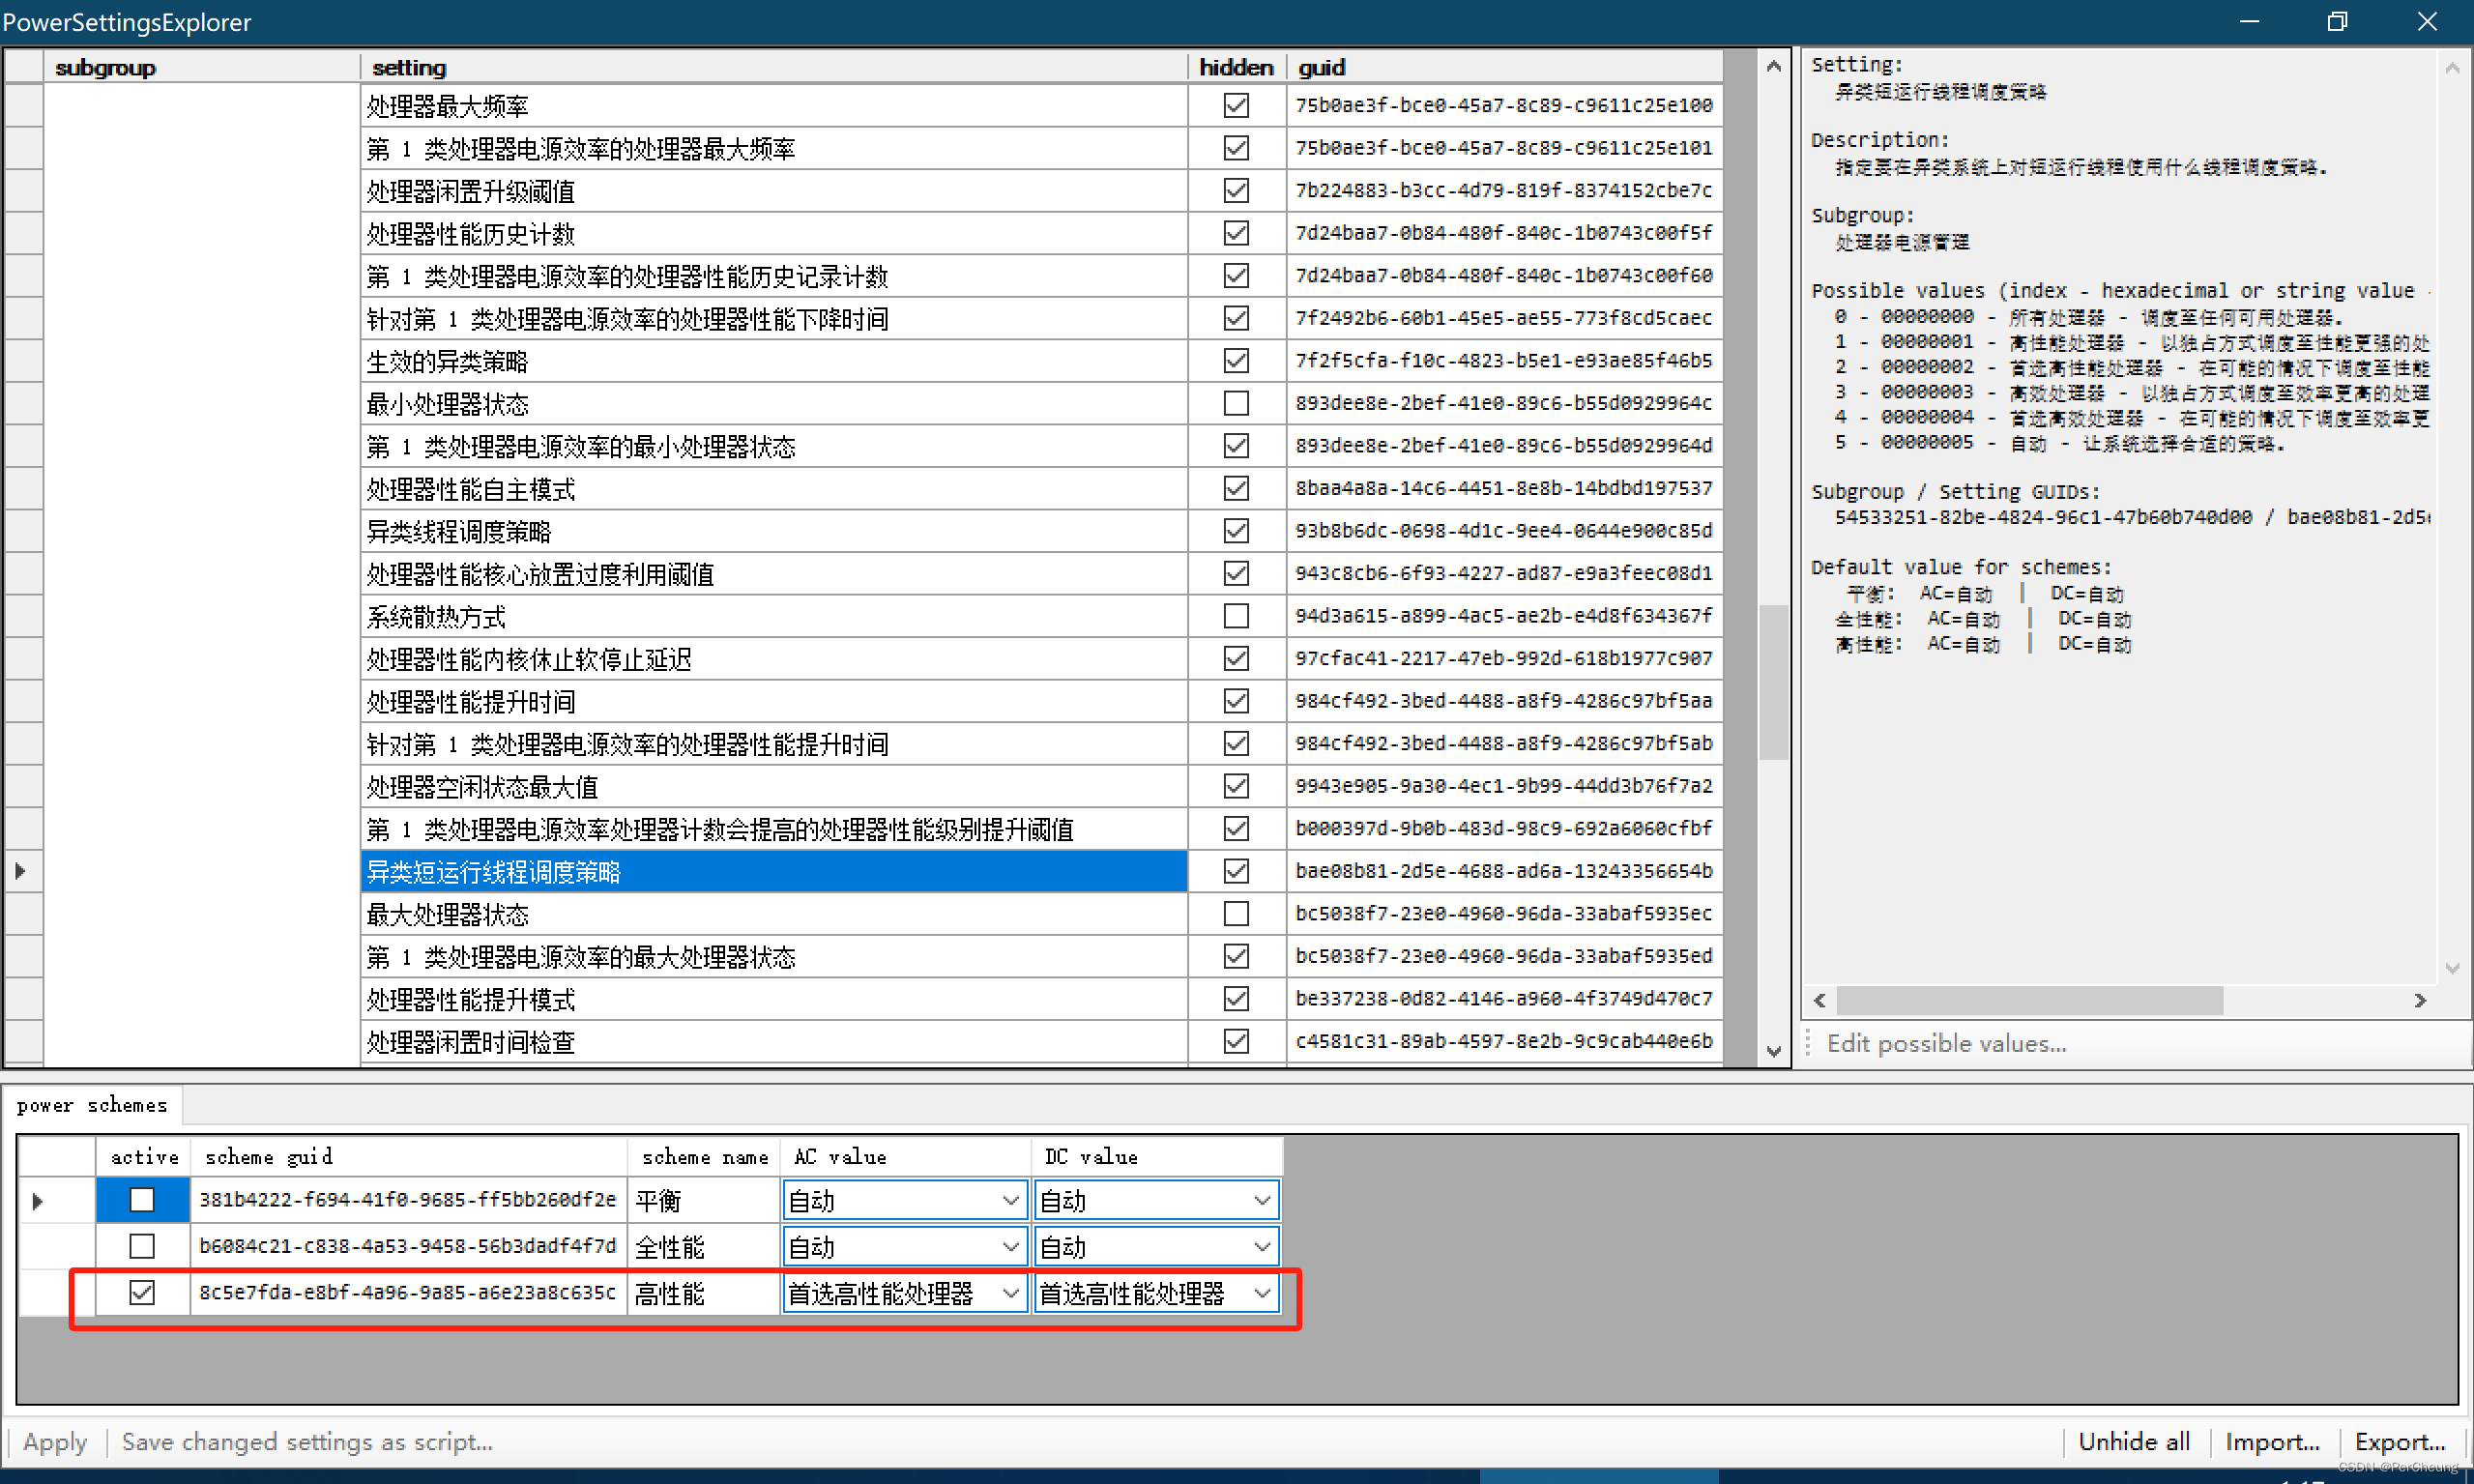Activate the 全性能 power scheme checkbox
The height and width of the screenshot is (1484, 2474).
[142, 1246]
